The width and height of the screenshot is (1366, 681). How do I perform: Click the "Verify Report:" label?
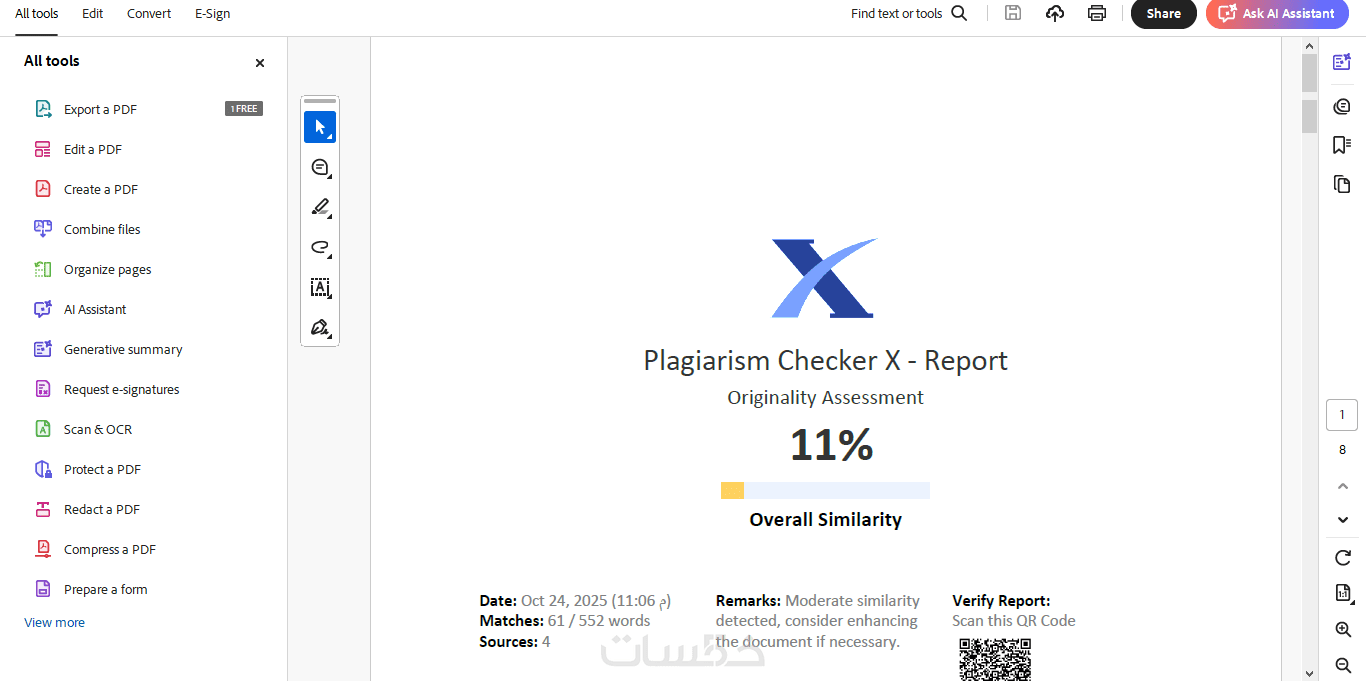pos(1001,601)
